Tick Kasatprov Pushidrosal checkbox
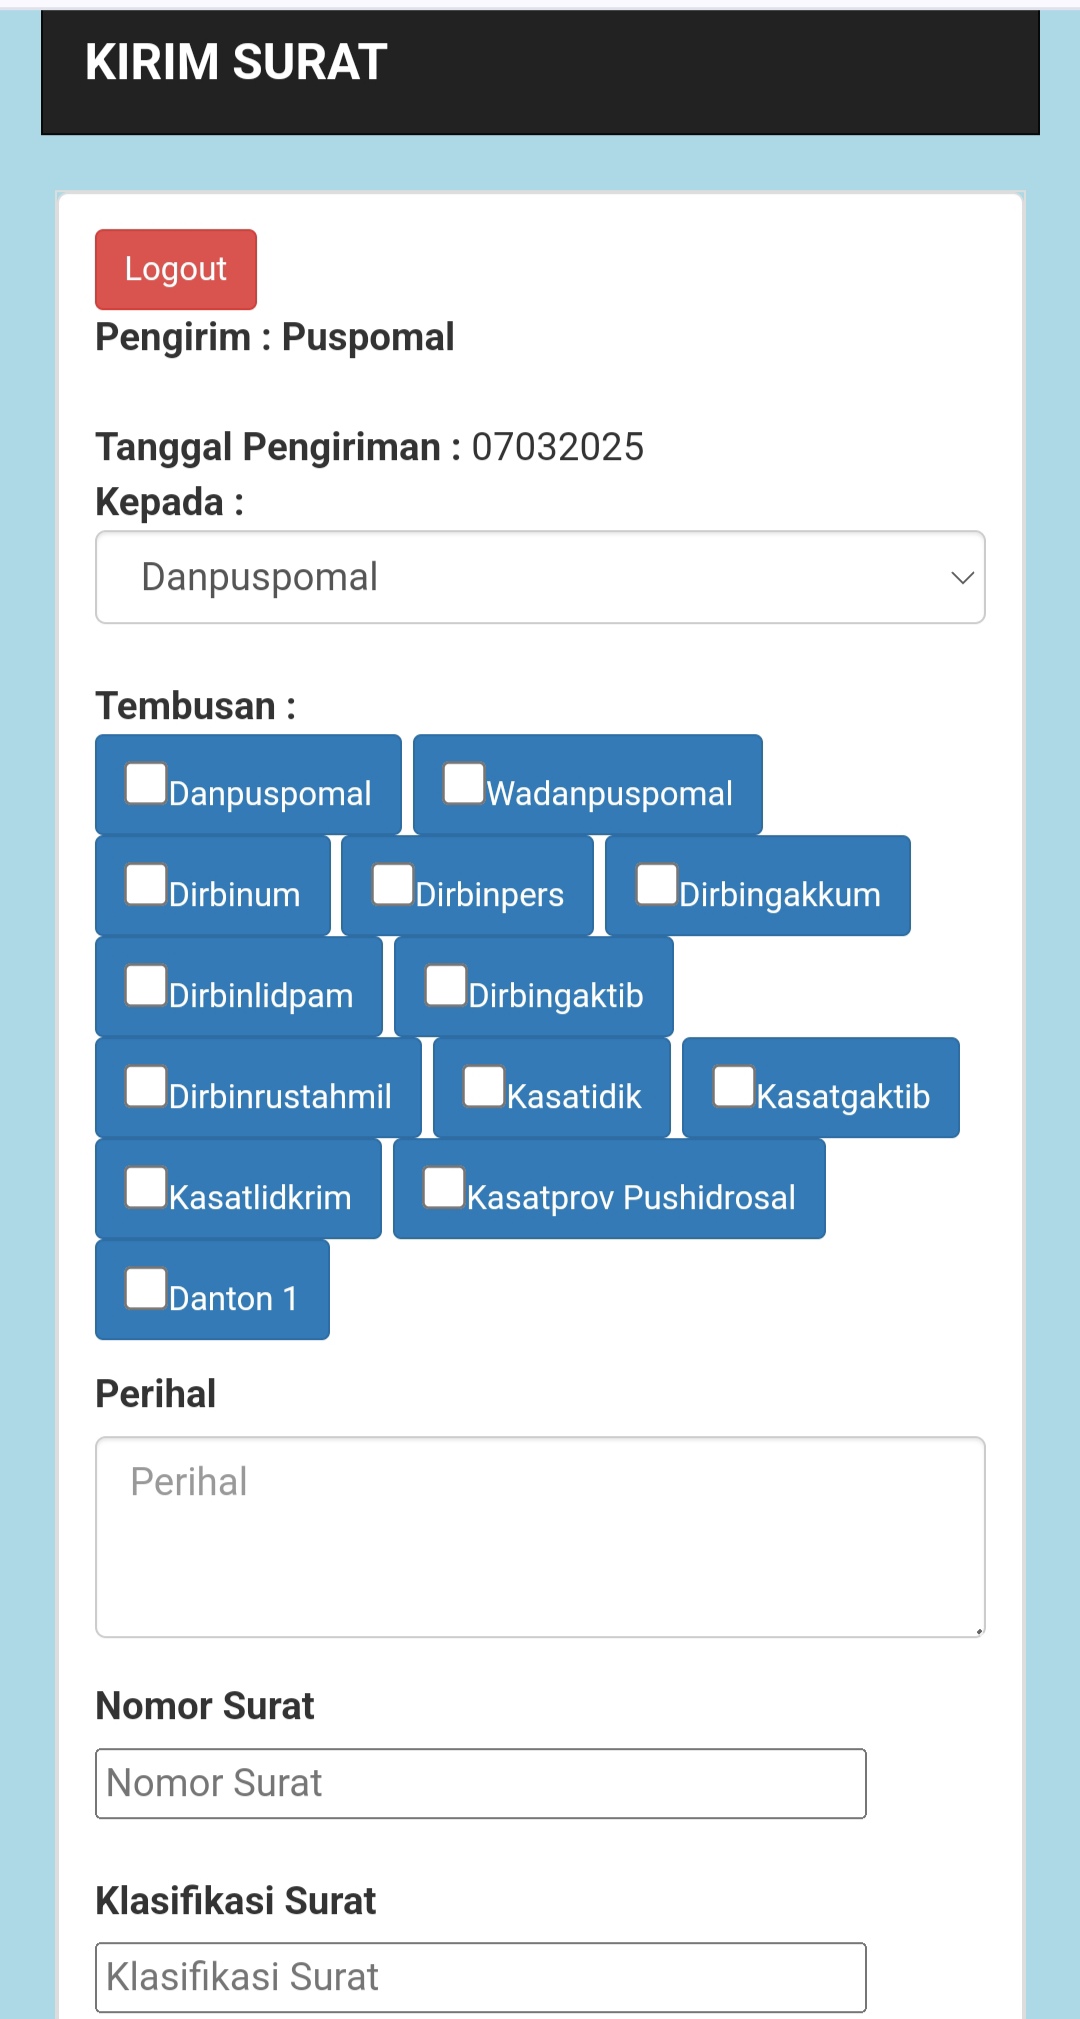The image size is (1080, 2019). pyautogui.click(x=444, y=1187)
